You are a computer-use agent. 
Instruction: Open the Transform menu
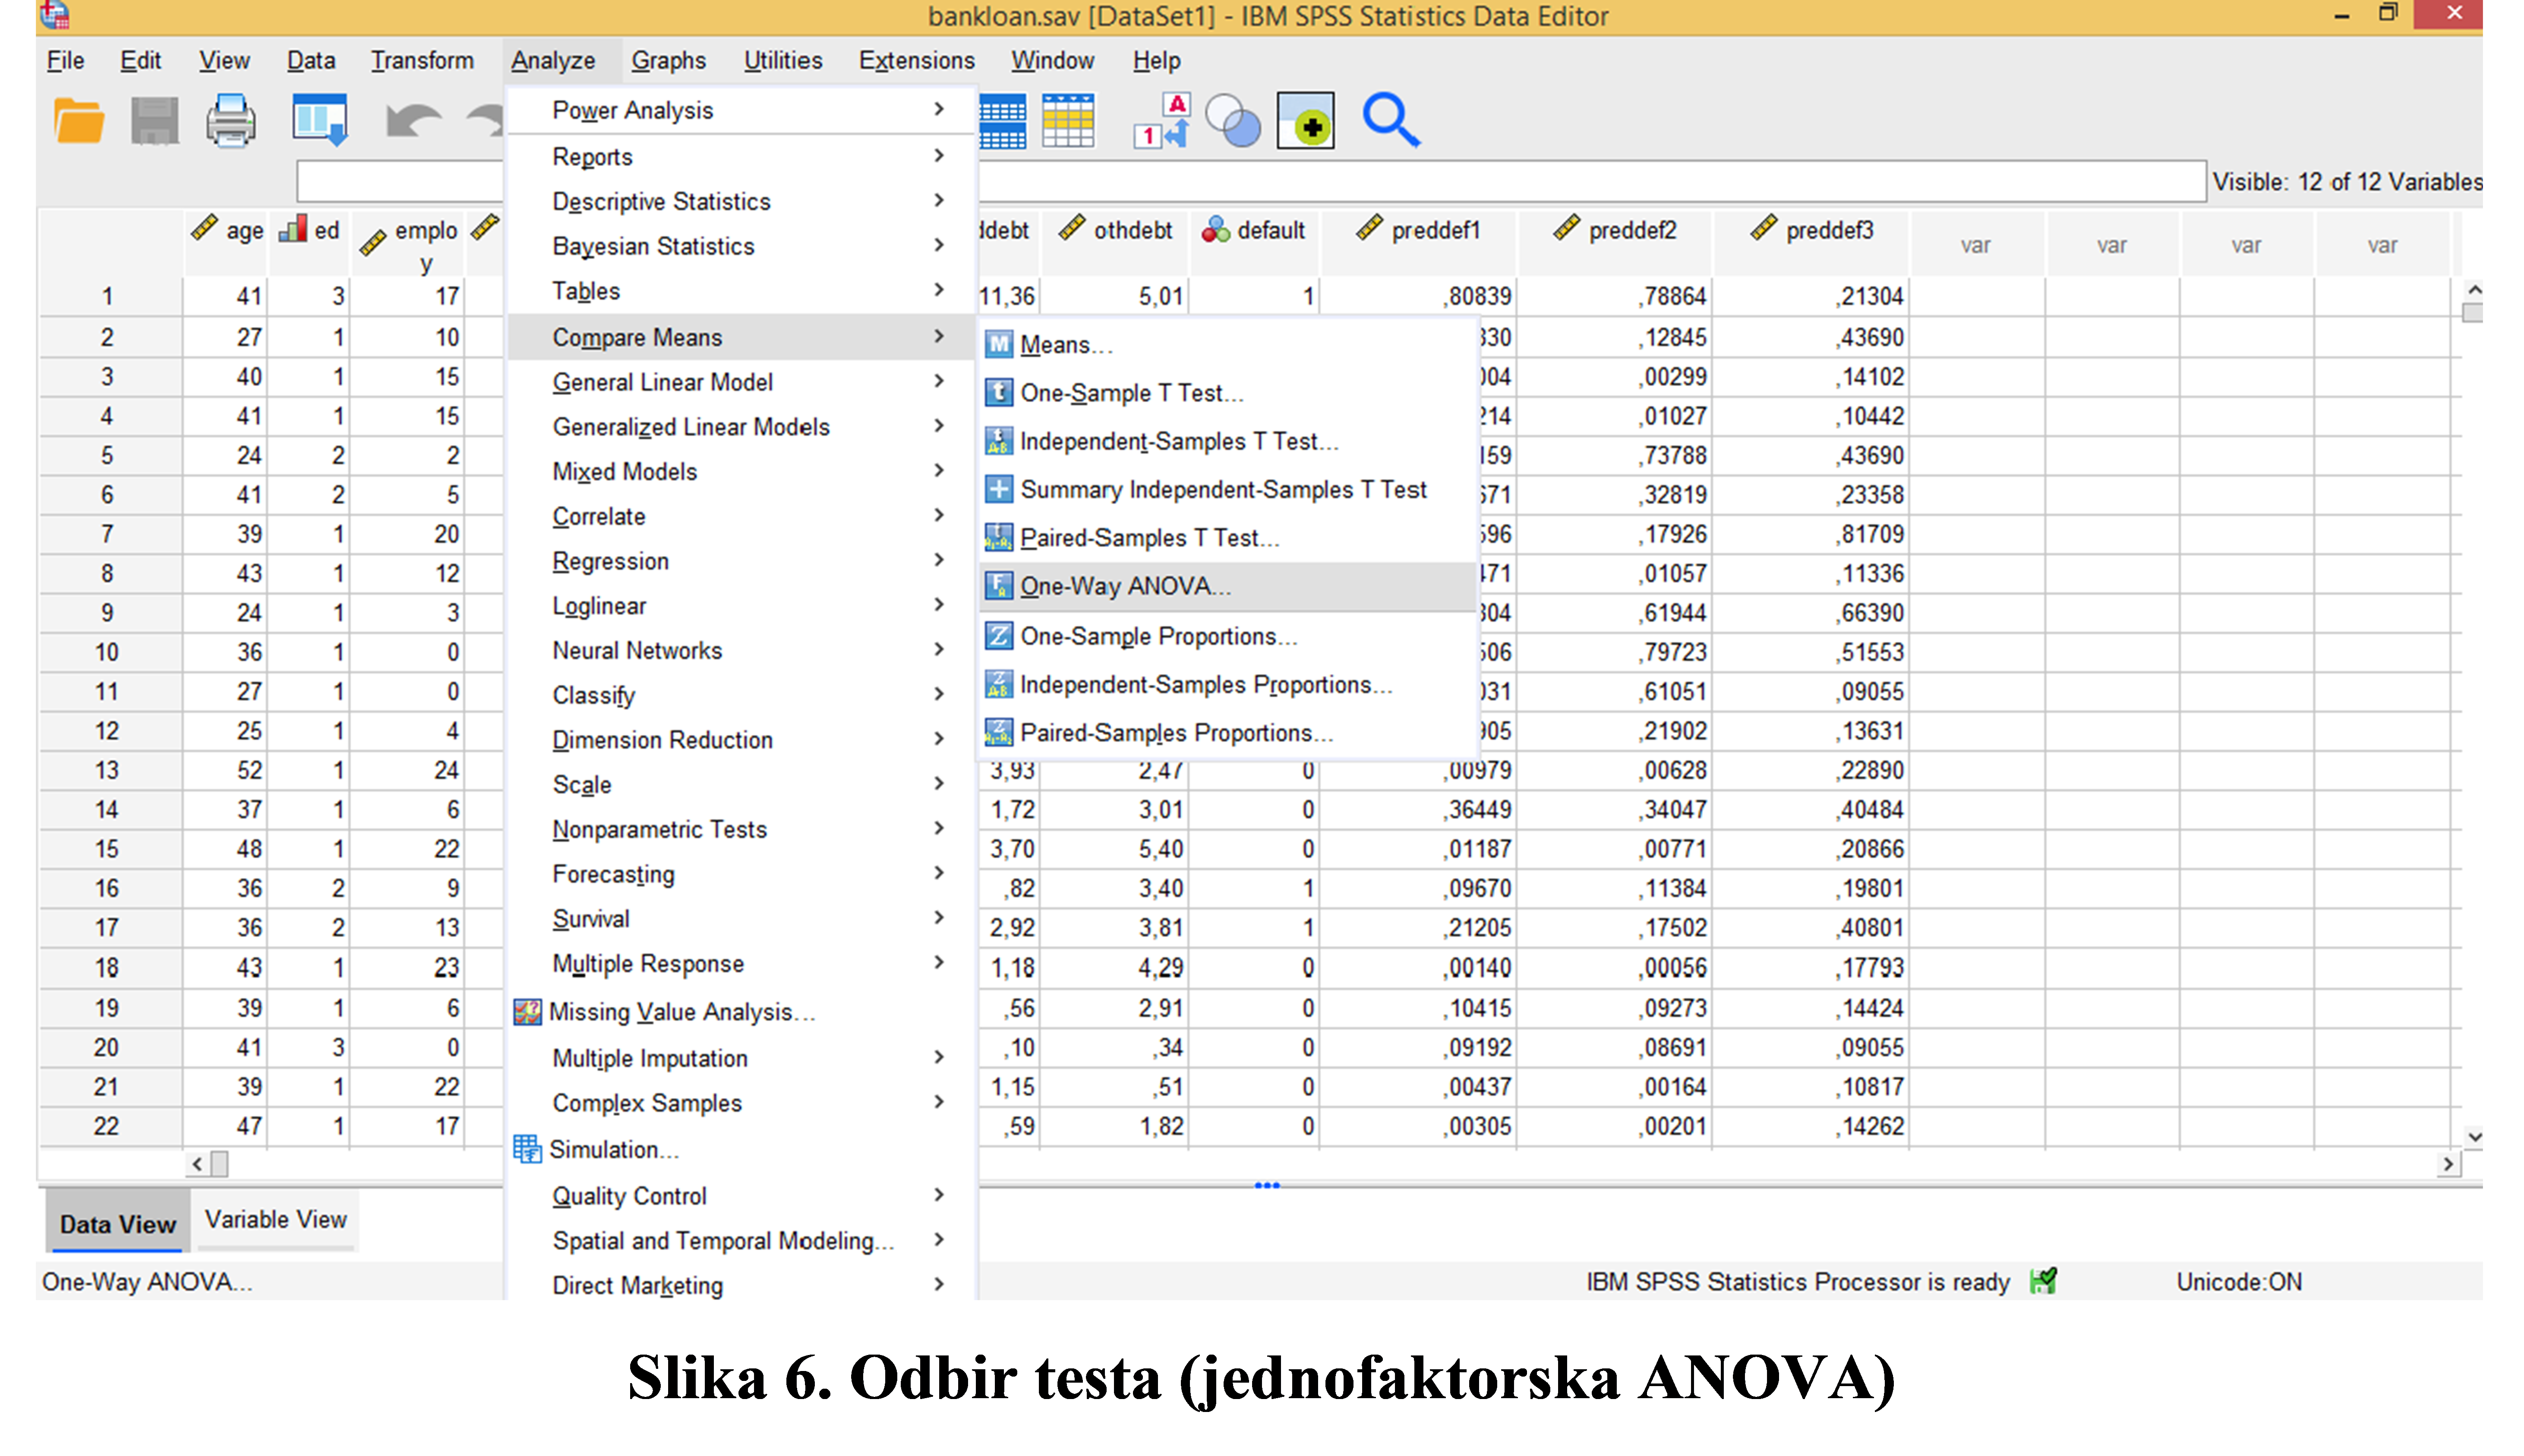coord(422,61)
